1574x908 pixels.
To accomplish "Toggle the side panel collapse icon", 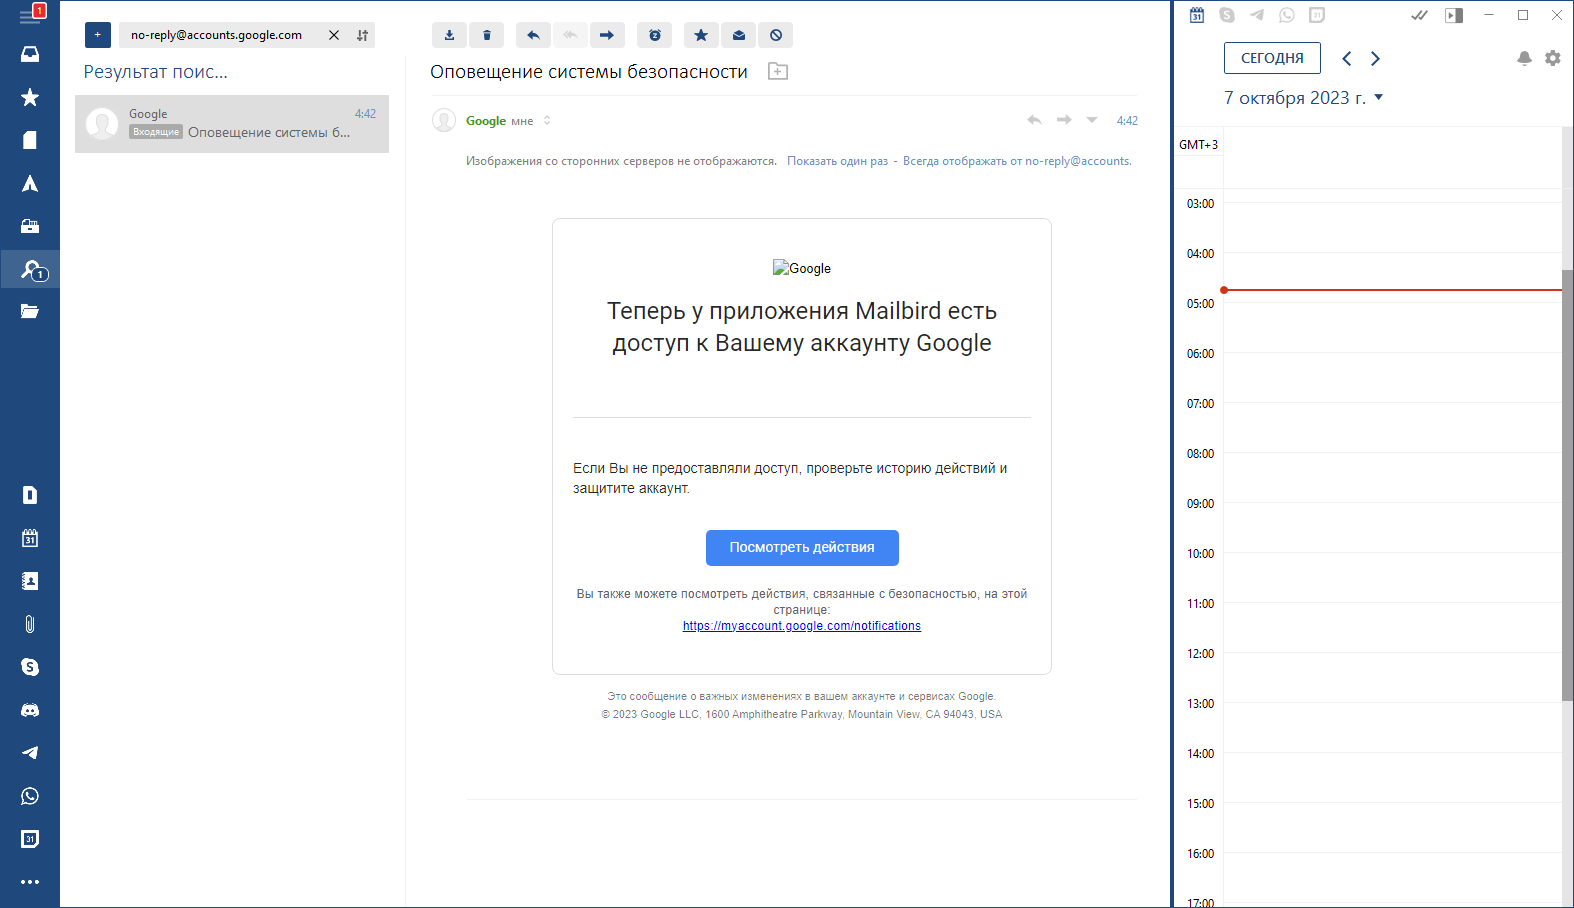I will point(1454,15).
